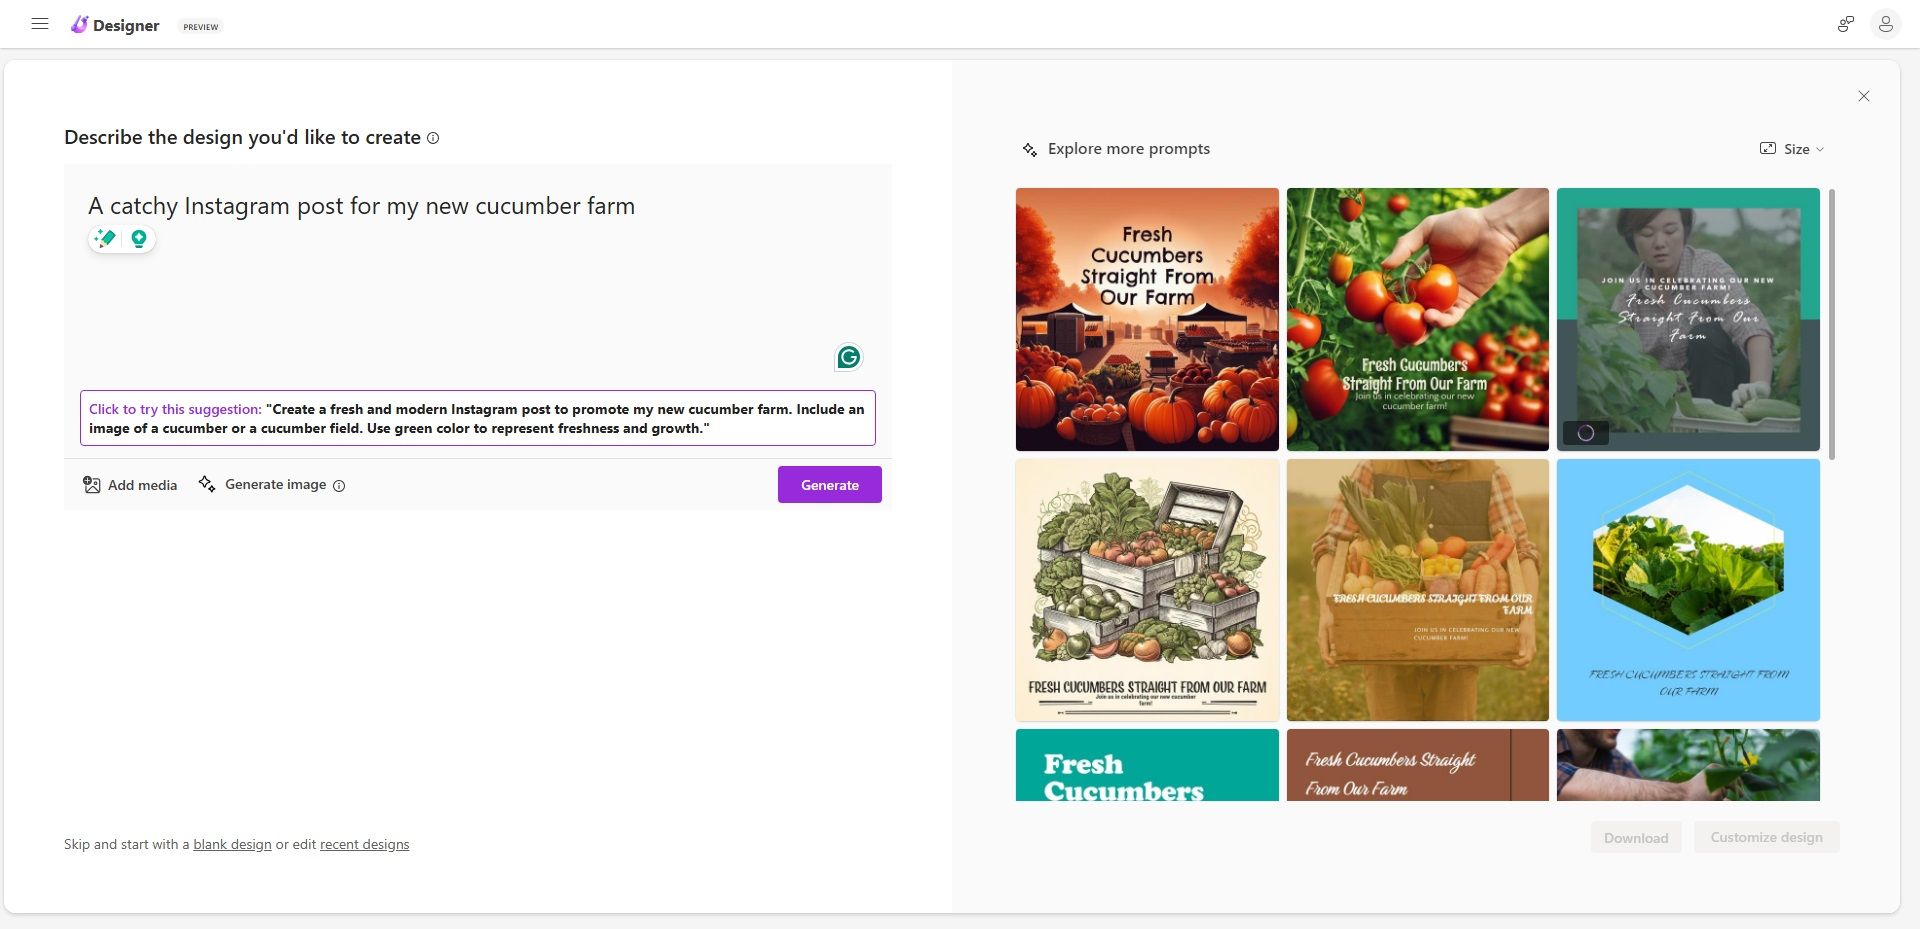The width and height of the screenshot is (1920, 929).
Task: Select the pumpkin Fresh Cucumbers design thumbnail
Action: click(1146, 319)
